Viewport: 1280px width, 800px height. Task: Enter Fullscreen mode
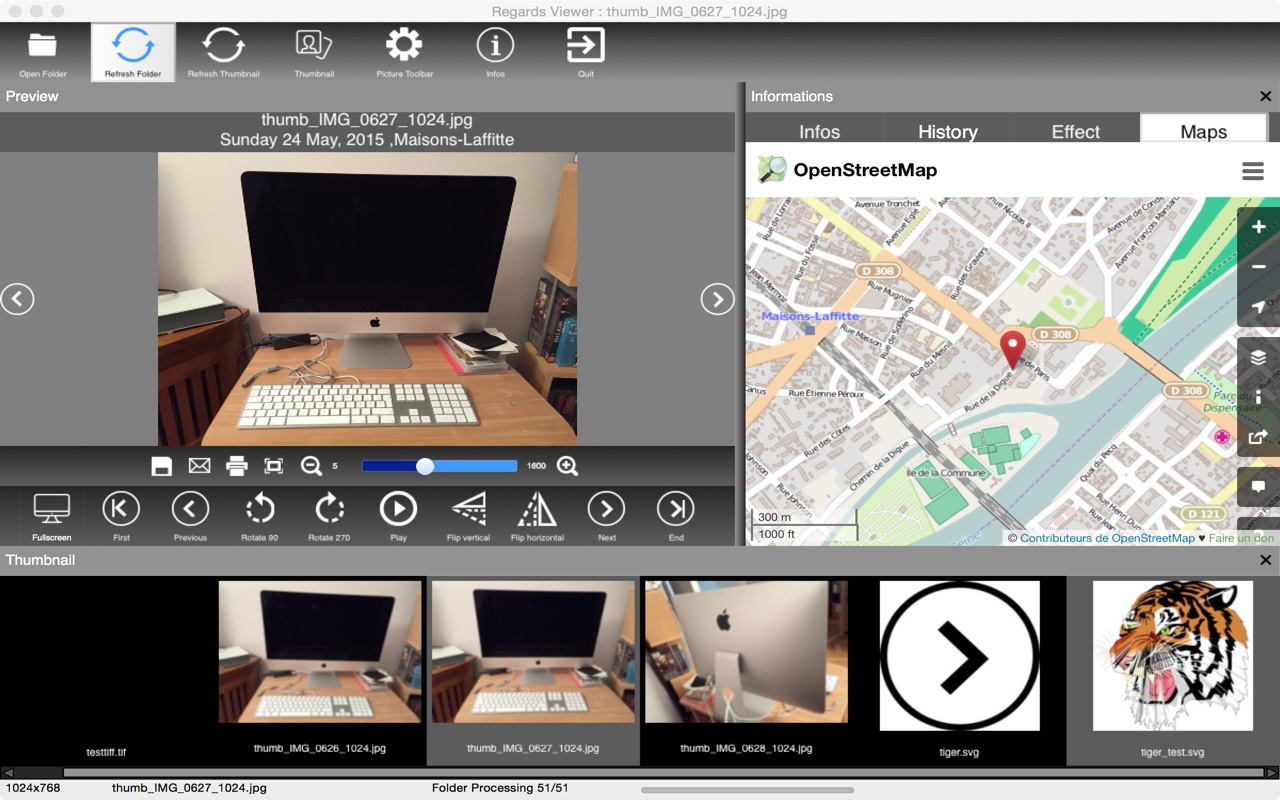click(51, 510)
